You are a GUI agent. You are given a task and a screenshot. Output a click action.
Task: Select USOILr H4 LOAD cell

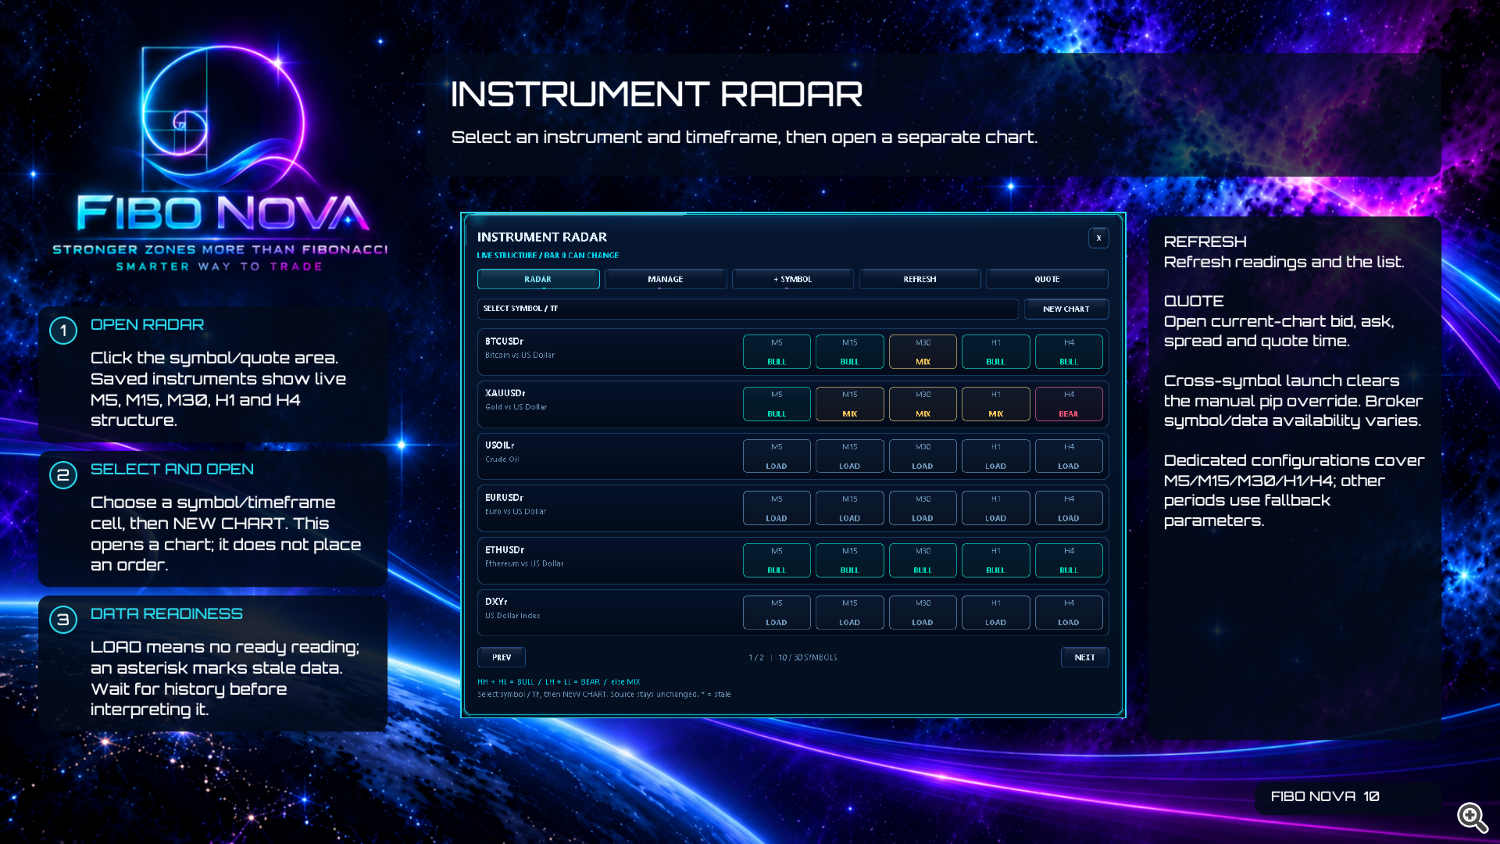(x=1069, y=456)
